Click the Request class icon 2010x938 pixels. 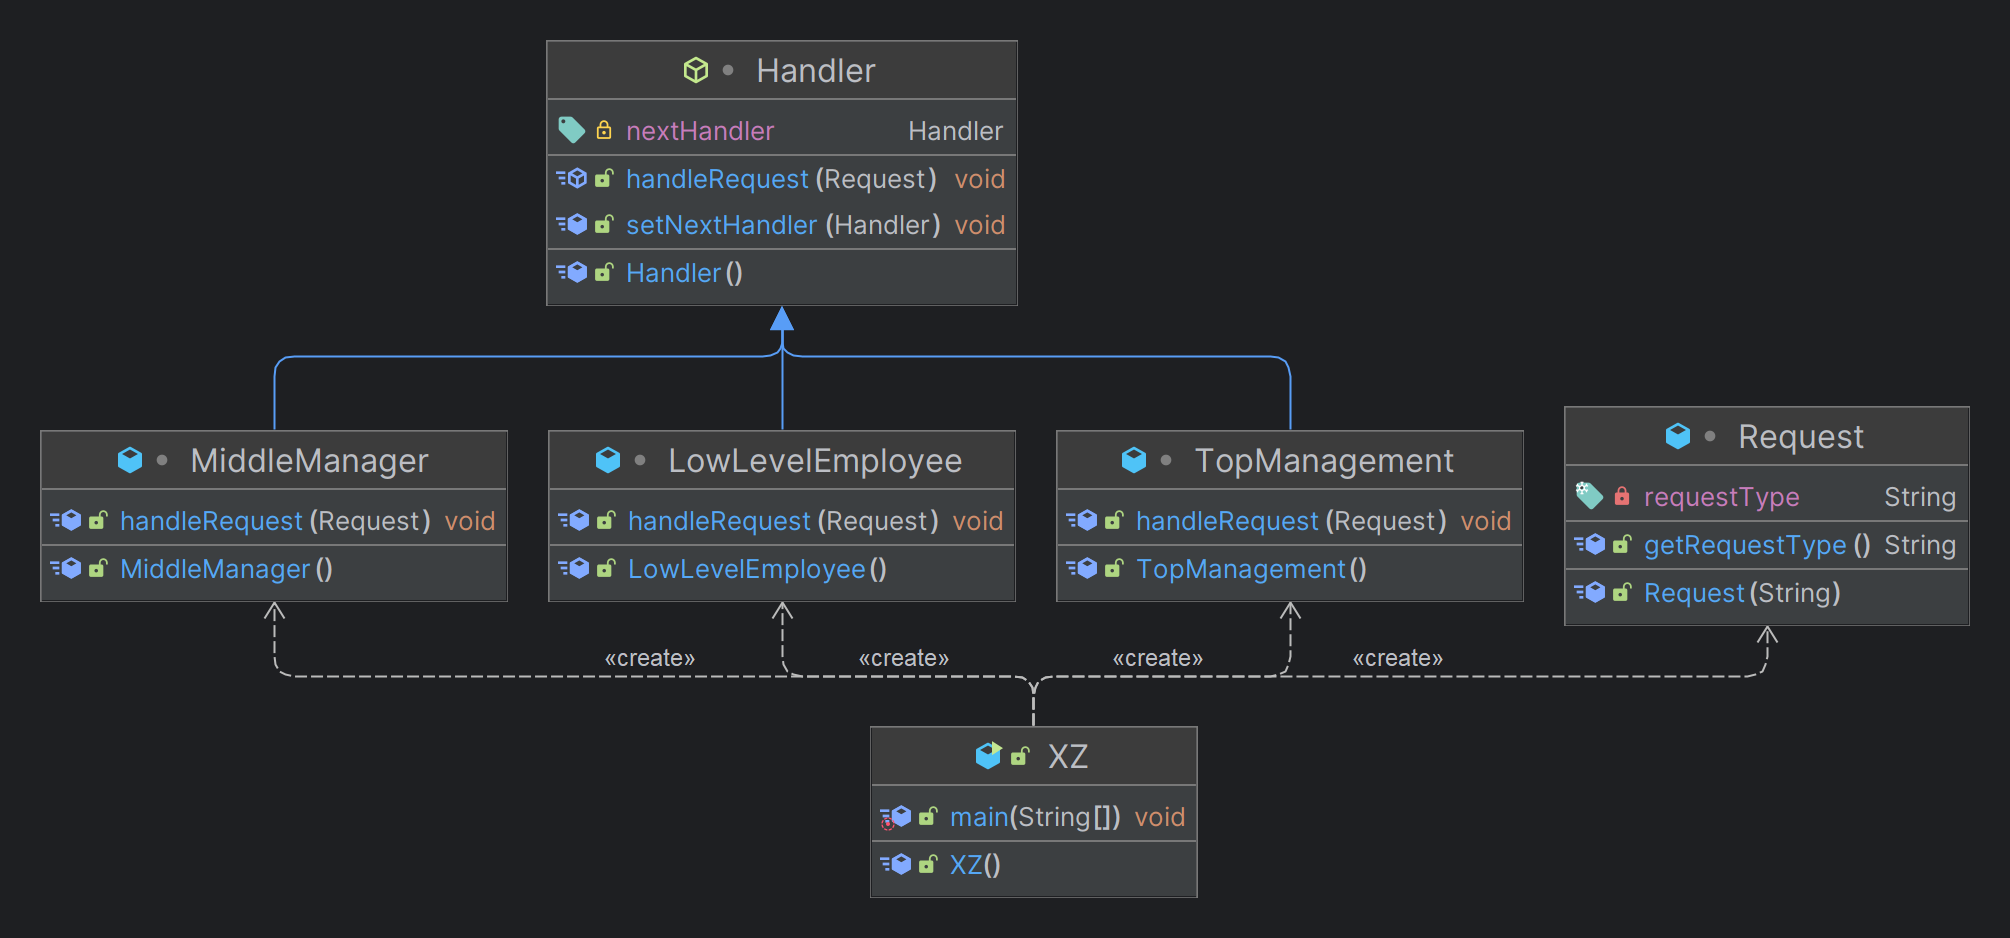coord(1678,436)
